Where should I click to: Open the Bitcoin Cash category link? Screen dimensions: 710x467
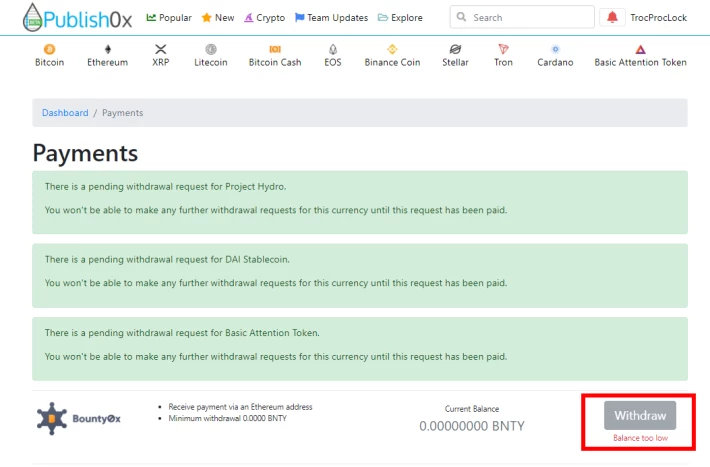(x=275, y=55)
